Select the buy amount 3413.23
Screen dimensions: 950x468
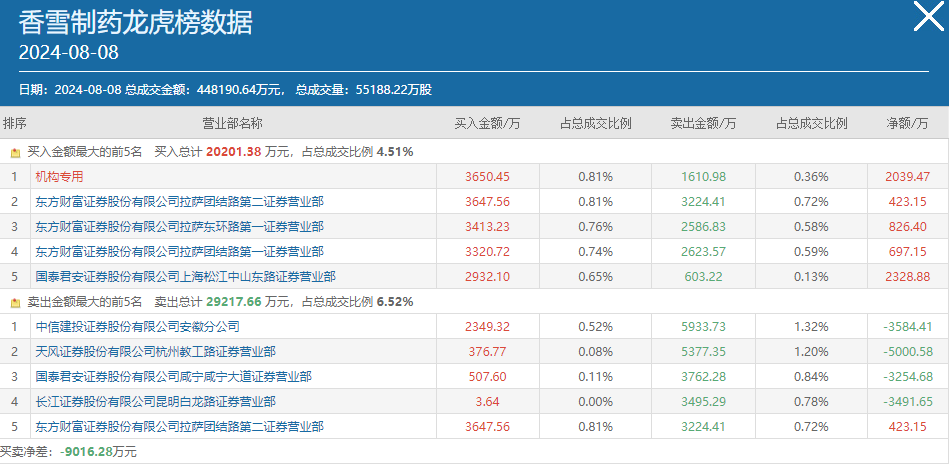pos(488,227)
